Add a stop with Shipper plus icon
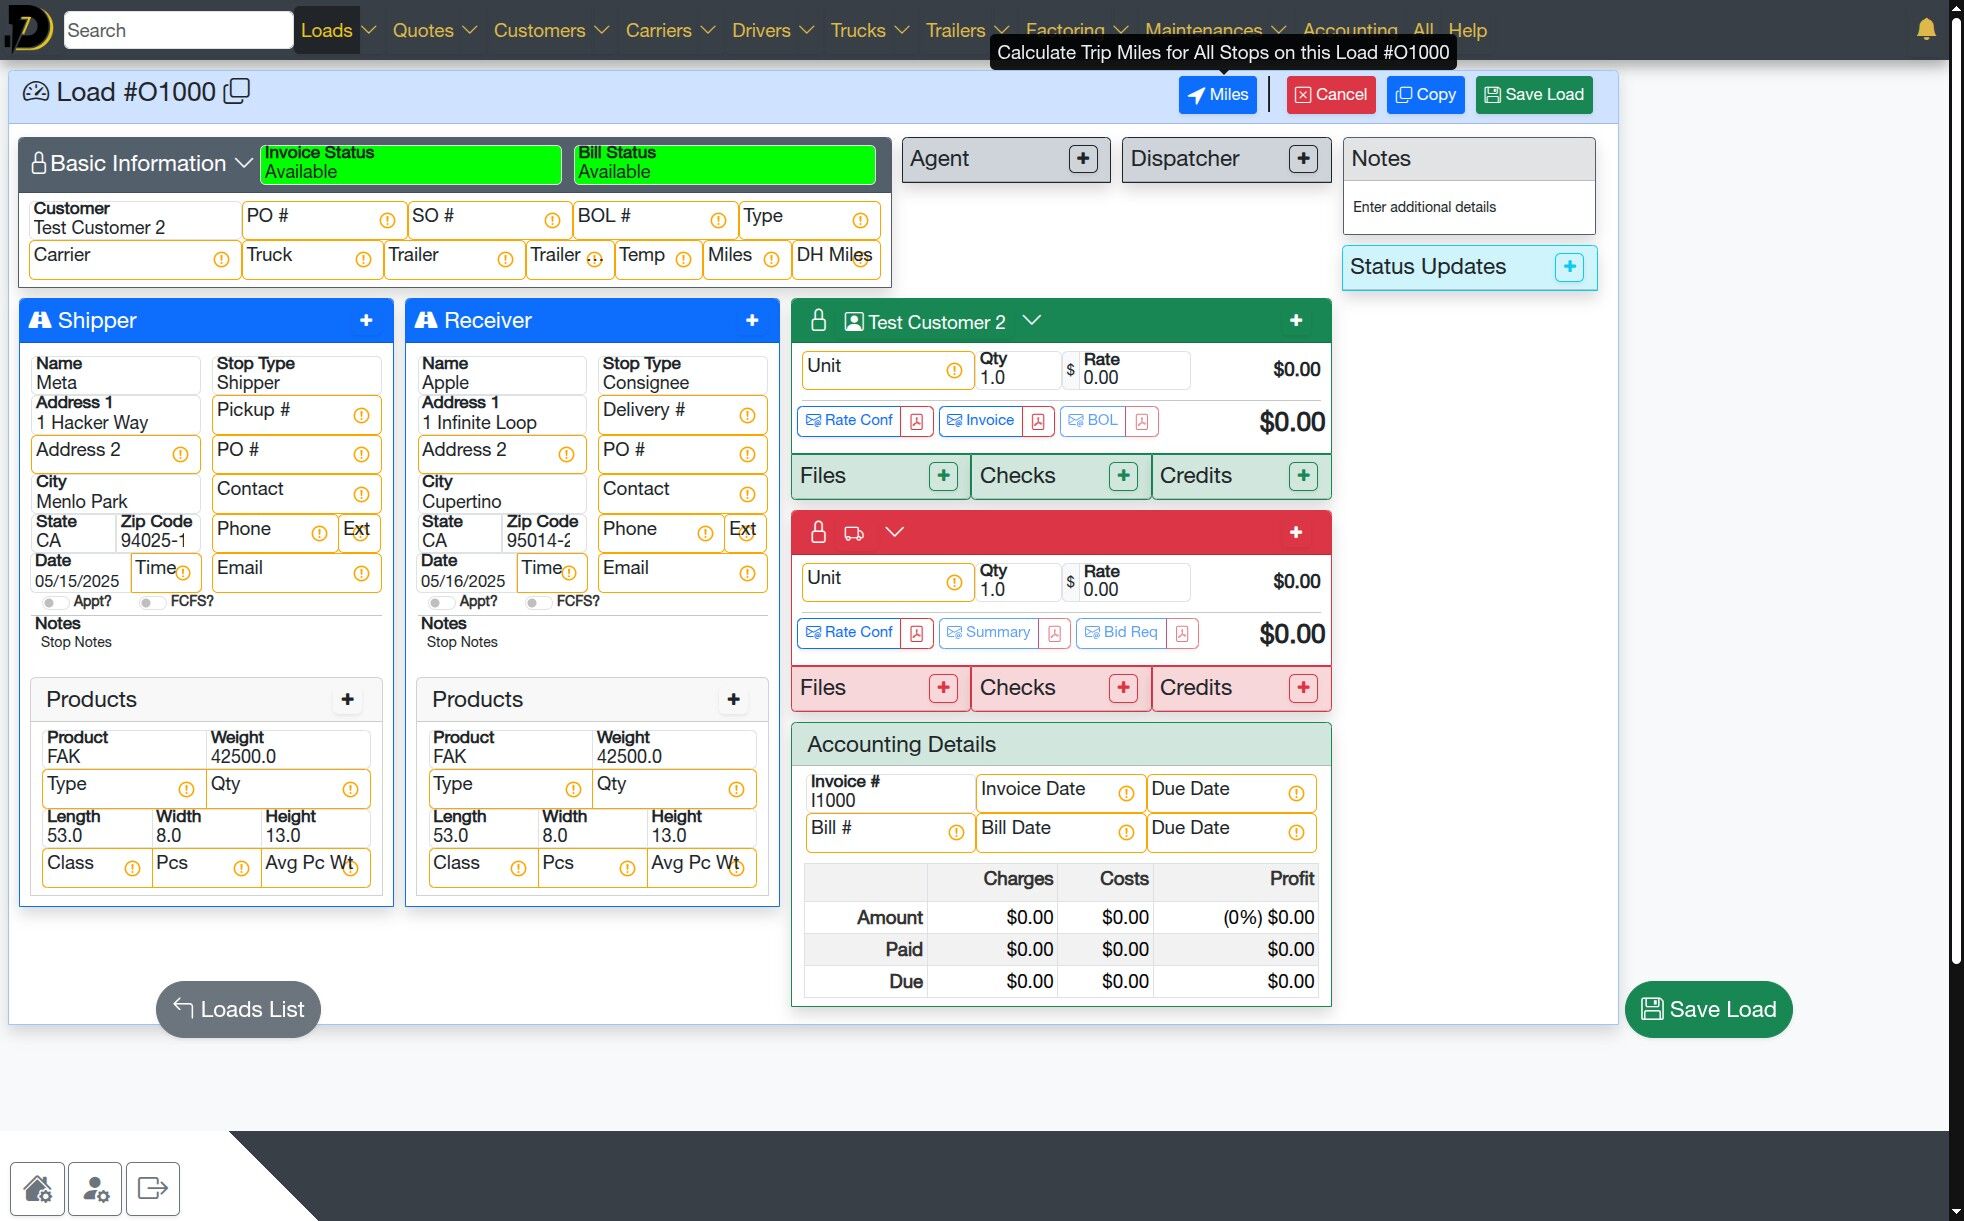 pyautogui.click(x=366, y=320)
